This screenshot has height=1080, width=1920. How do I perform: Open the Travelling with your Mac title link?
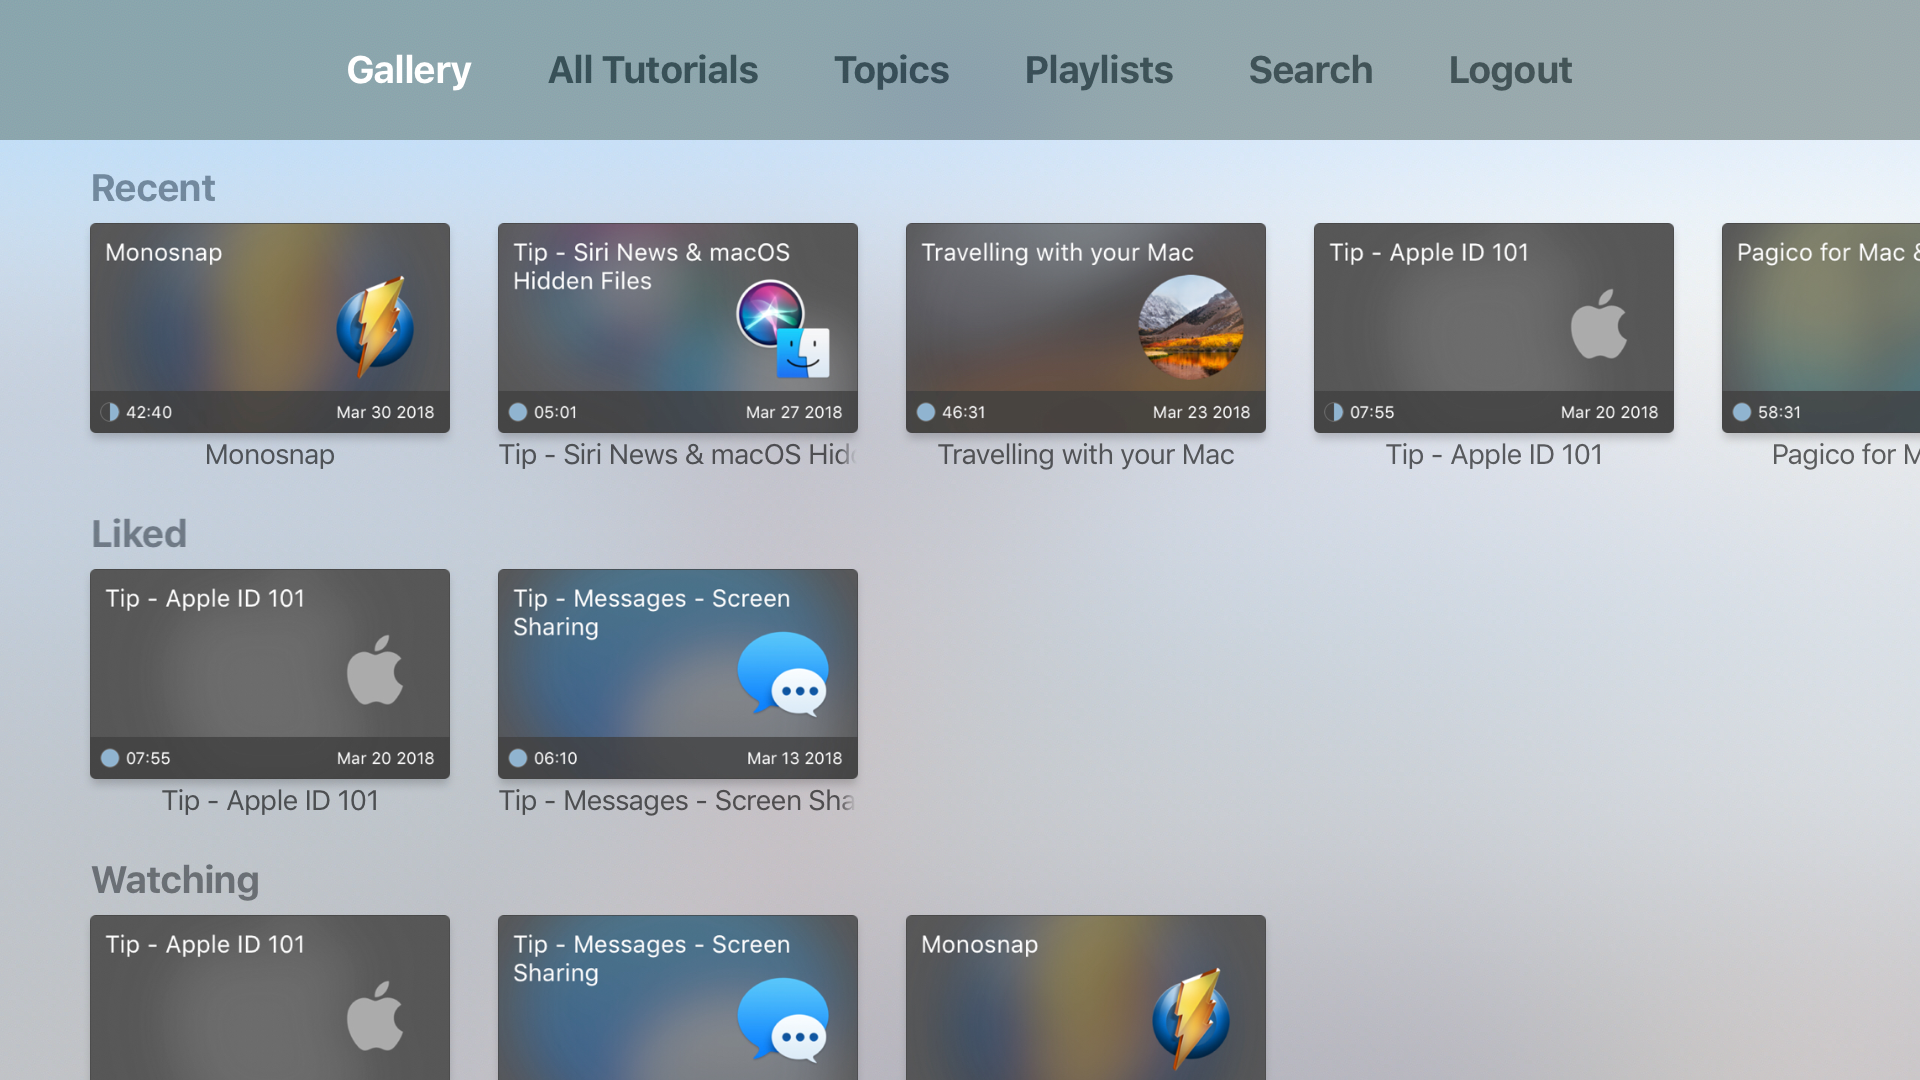(x=1086, y=455)
